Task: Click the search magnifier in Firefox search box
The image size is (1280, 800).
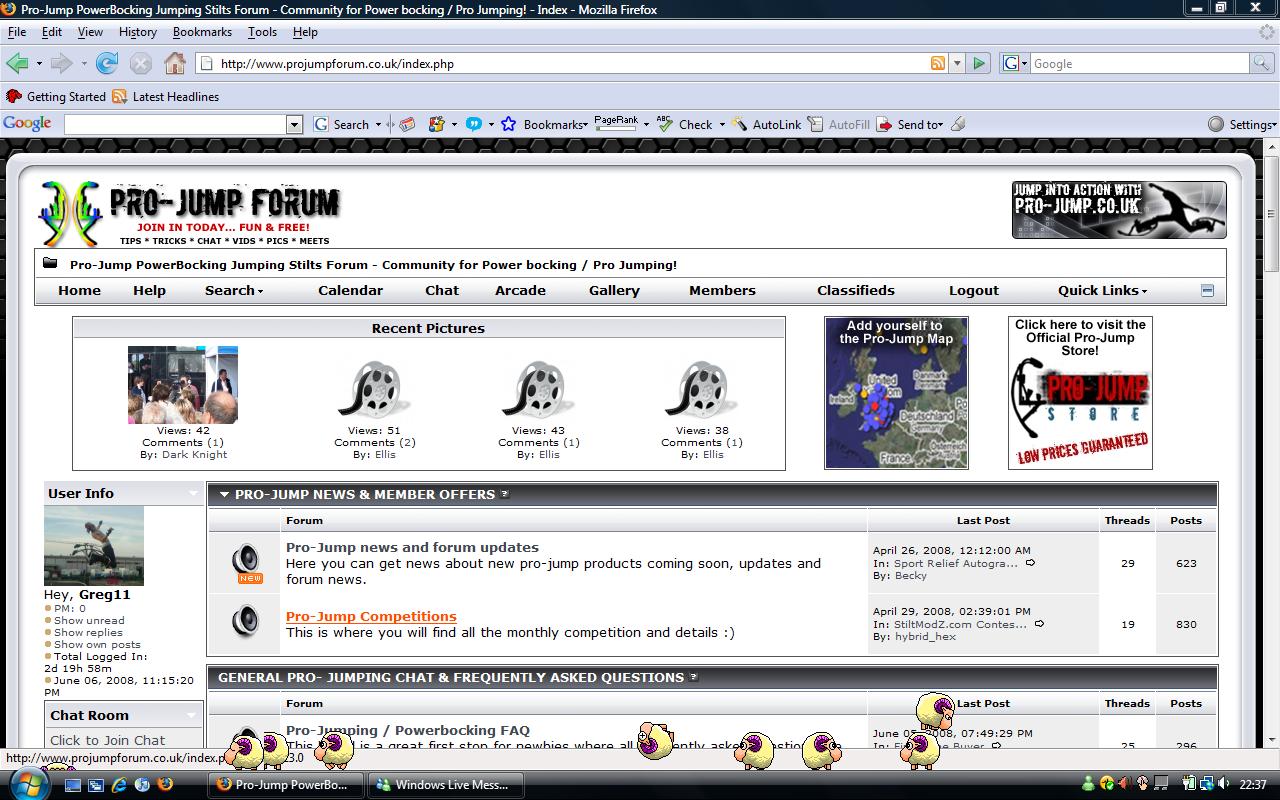Action: [1262, 63]
